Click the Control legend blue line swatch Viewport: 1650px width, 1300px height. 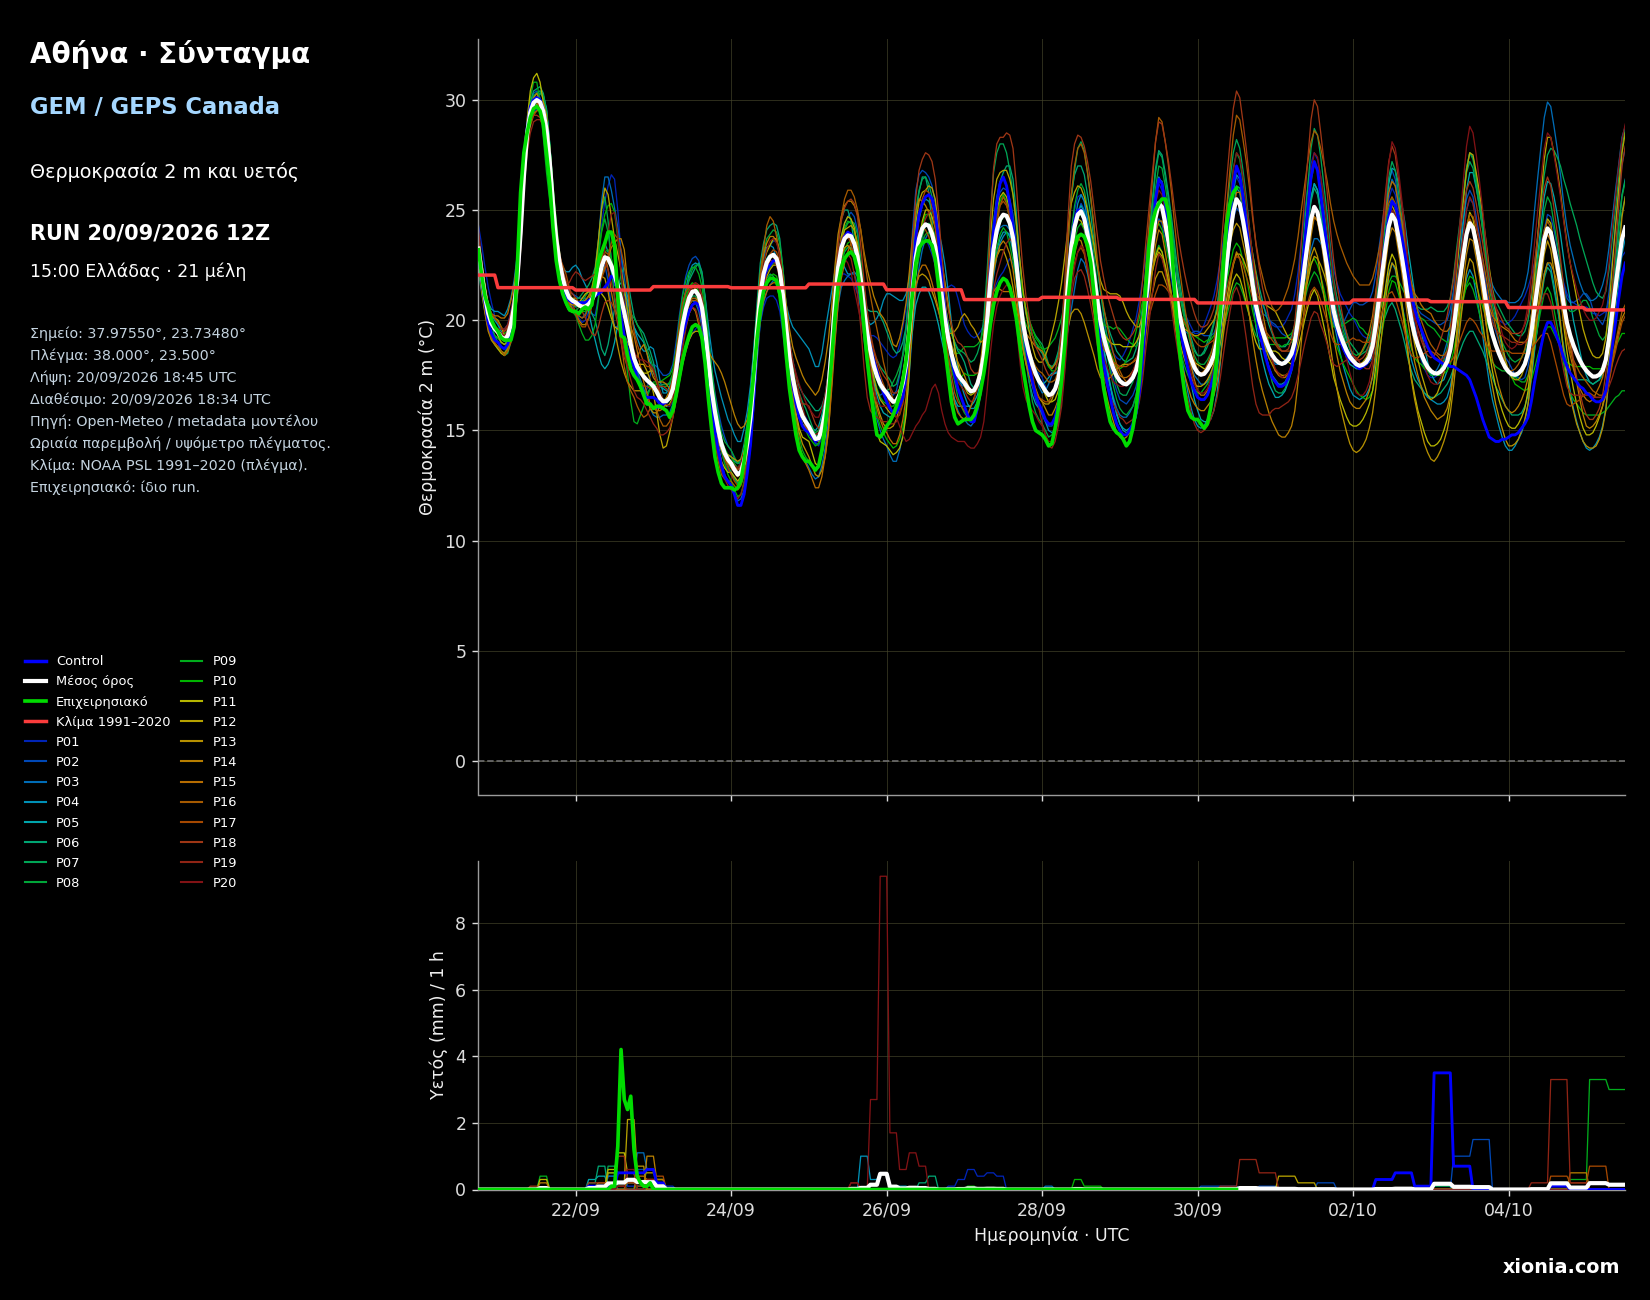point(36,661)
